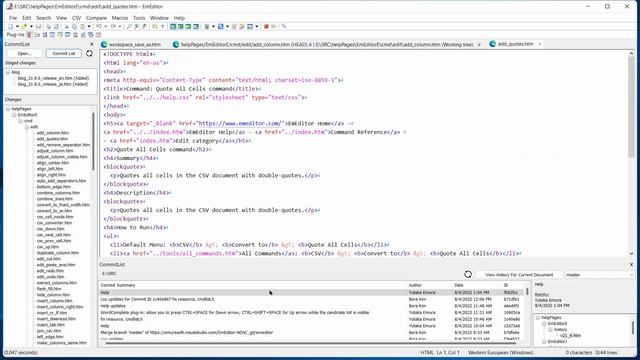Collapse the cmd folder in Changes tree
The height and width of the screenshot is (360, 640).
click(20, 121)
